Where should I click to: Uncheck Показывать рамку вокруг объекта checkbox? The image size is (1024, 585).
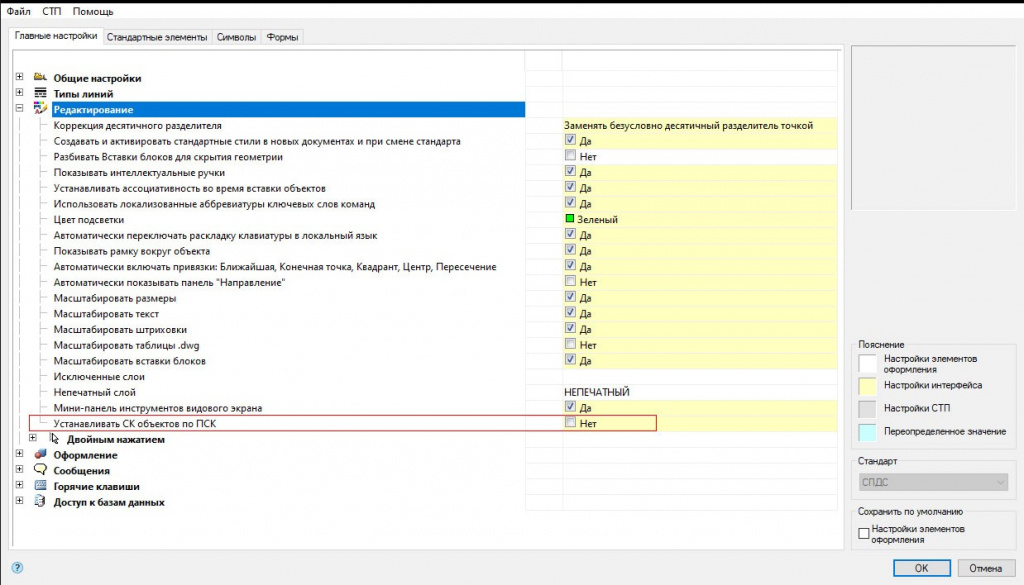pyautogui.click(x=570, y=250)
